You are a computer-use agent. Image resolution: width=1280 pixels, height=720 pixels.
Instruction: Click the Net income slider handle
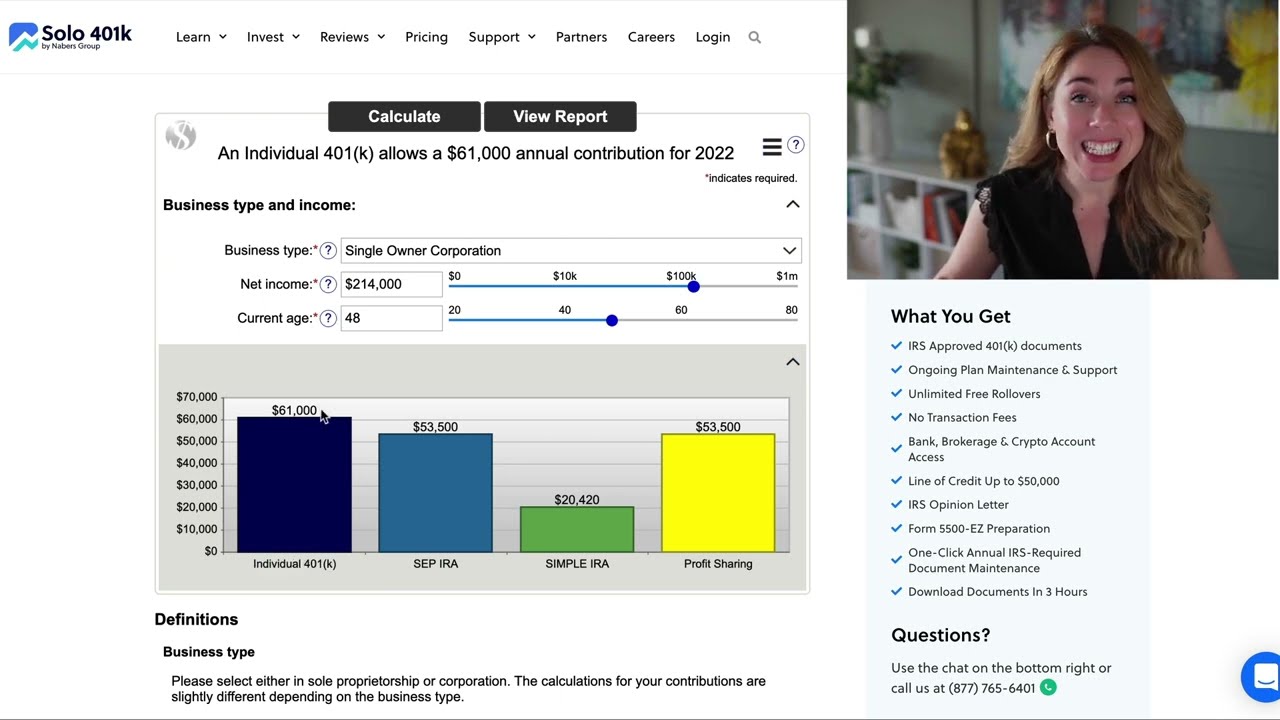(x=694, y=287)
